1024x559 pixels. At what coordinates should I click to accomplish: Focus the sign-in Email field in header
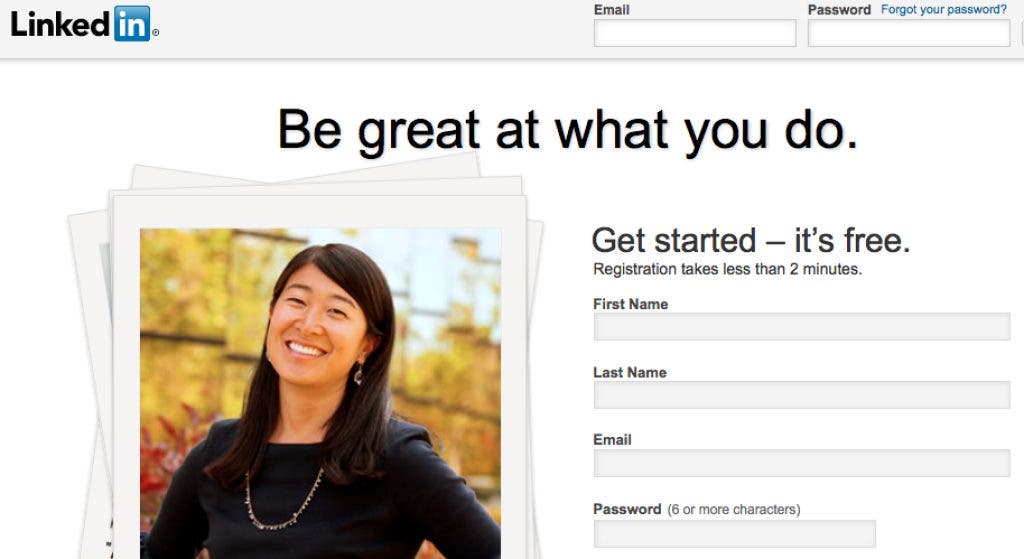(x=695, y=33)
